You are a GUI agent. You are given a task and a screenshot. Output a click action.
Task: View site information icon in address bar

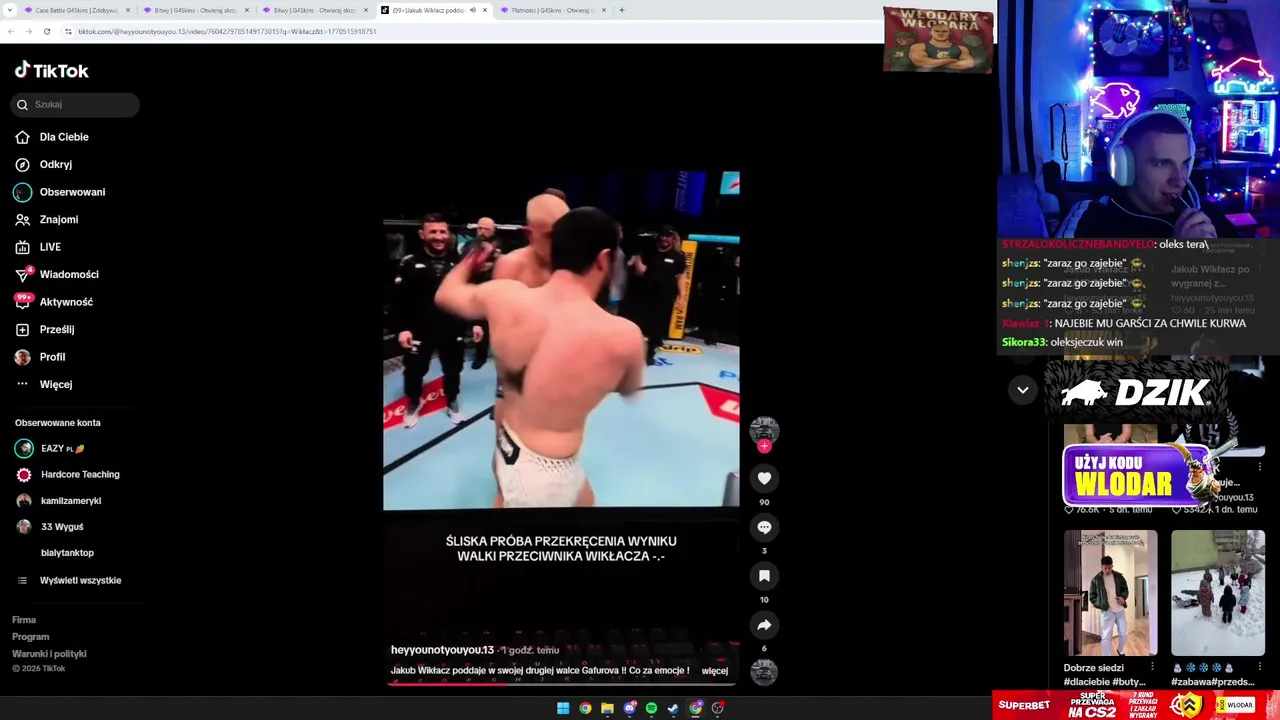(68, 31)
